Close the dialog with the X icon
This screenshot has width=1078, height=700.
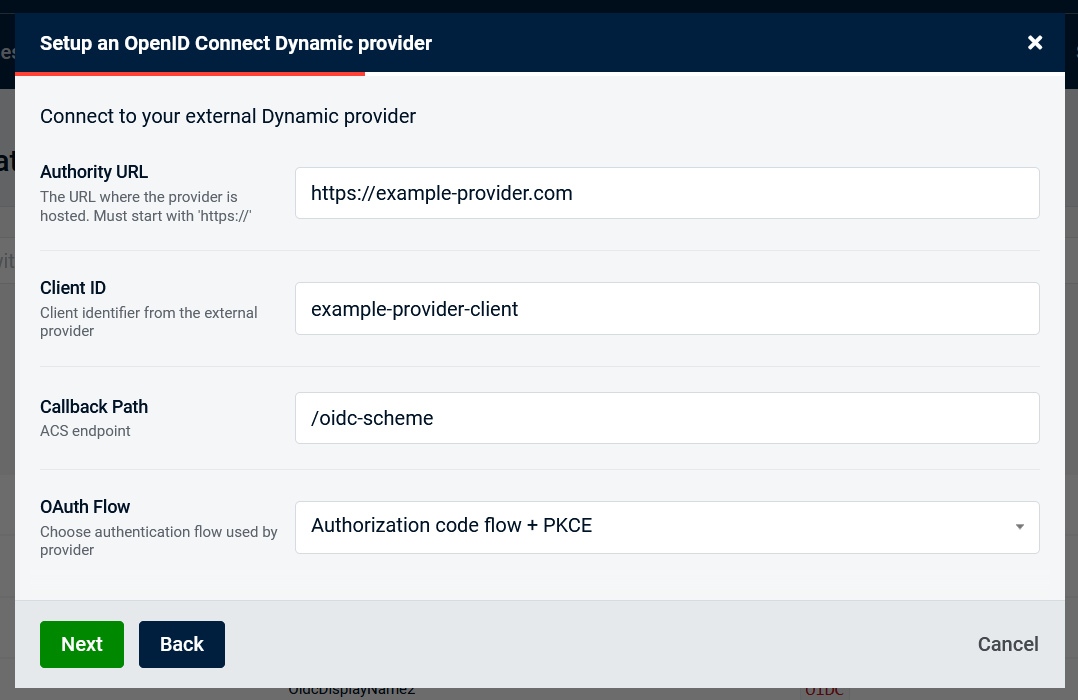(x=1035, y=42)
